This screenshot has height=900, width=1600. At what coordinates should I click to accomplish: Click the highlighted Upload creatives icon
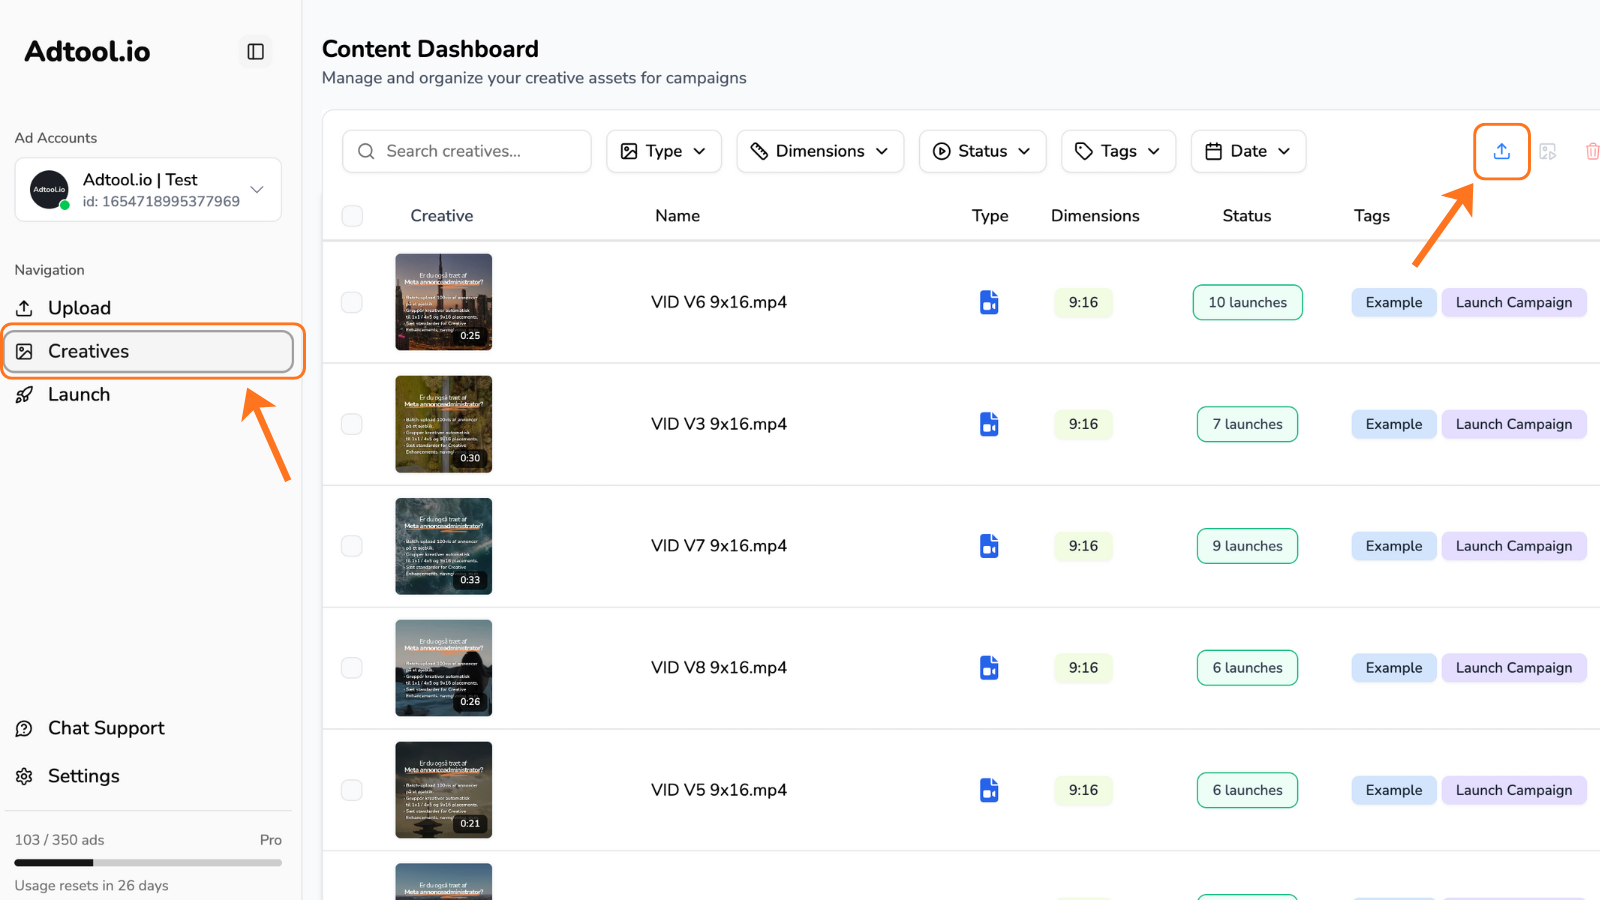pos(1501,151)
